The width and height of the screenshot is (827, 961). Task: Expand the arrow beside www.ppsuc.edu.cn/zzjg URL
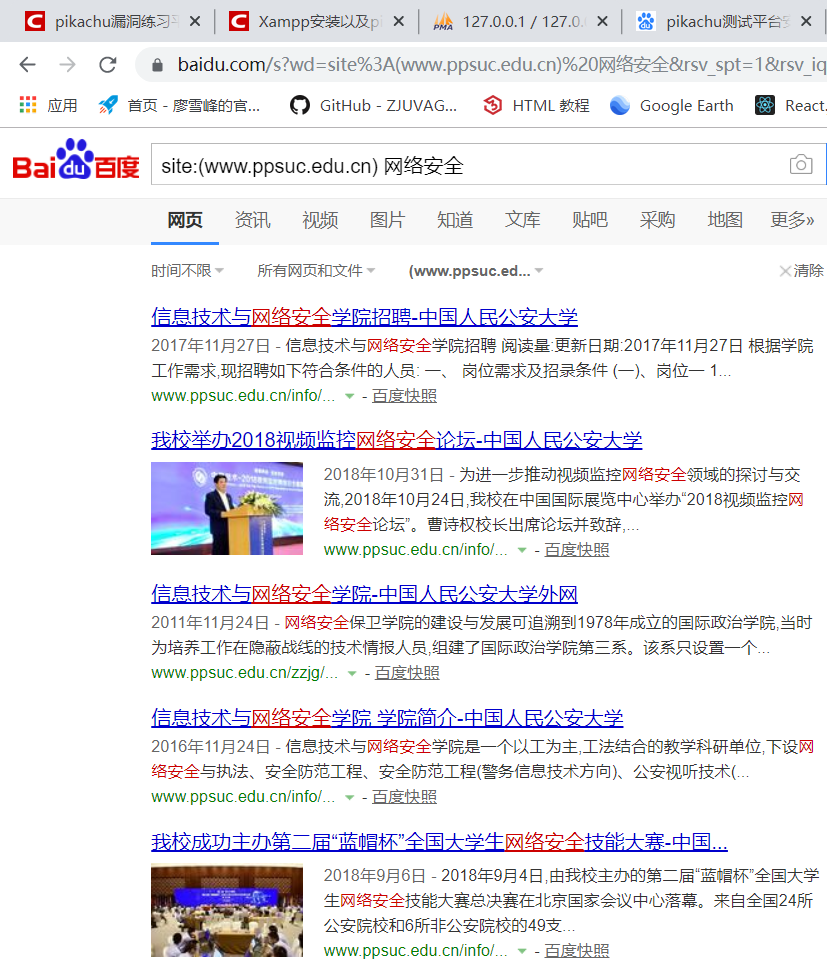click(352, 674)
